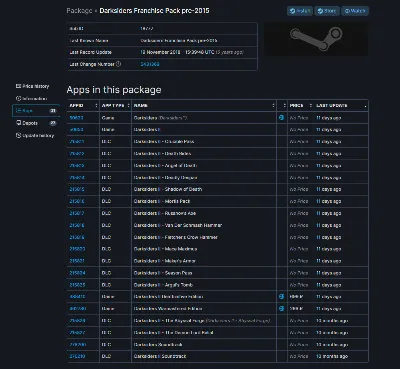The width and height of the screenshot is (400, 369).
Task: Open app ID link for Mace Maximus row
Action: coord(77,249)
